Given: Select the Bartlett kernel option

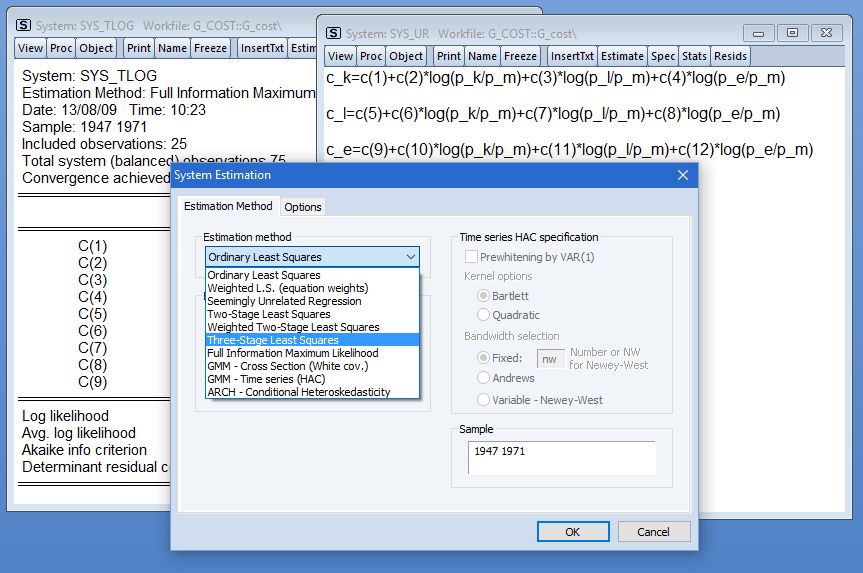Looking at the screenshot, I should pyautogui.click(x=484, y=296).
